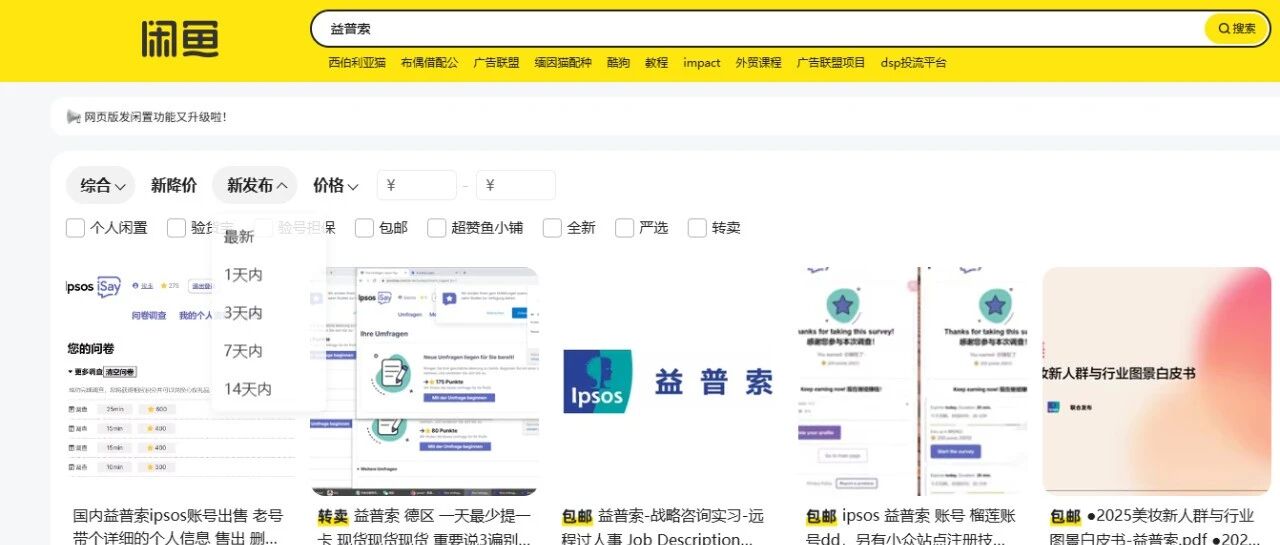Screen dimensions: 1280x545
Task: Open the Ipsos 益普索 logo thumbnail
Action: point(668,381)
